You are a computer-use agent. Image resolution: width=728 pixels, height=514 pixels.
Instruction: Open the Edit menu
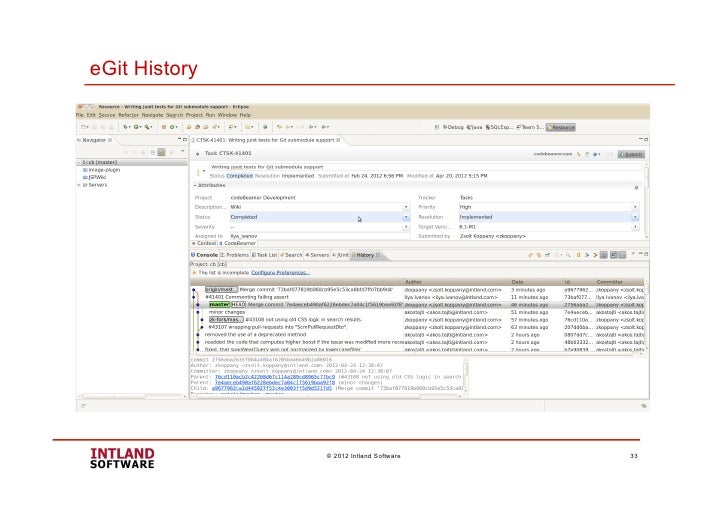(x=91, y=115)
